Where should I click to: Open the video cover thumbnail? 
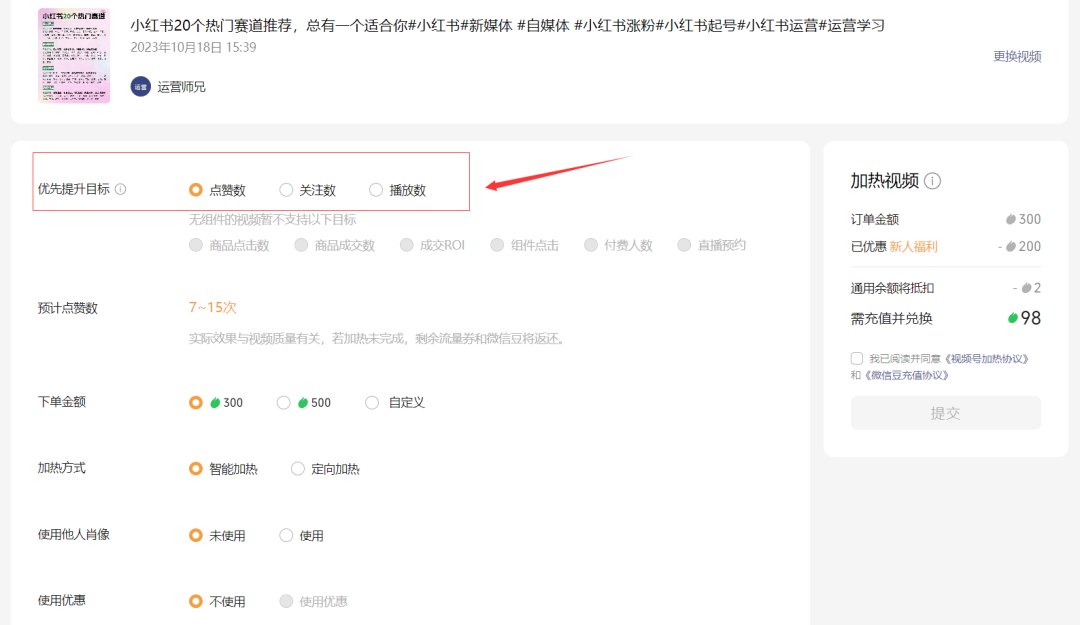tap(74, 56)
